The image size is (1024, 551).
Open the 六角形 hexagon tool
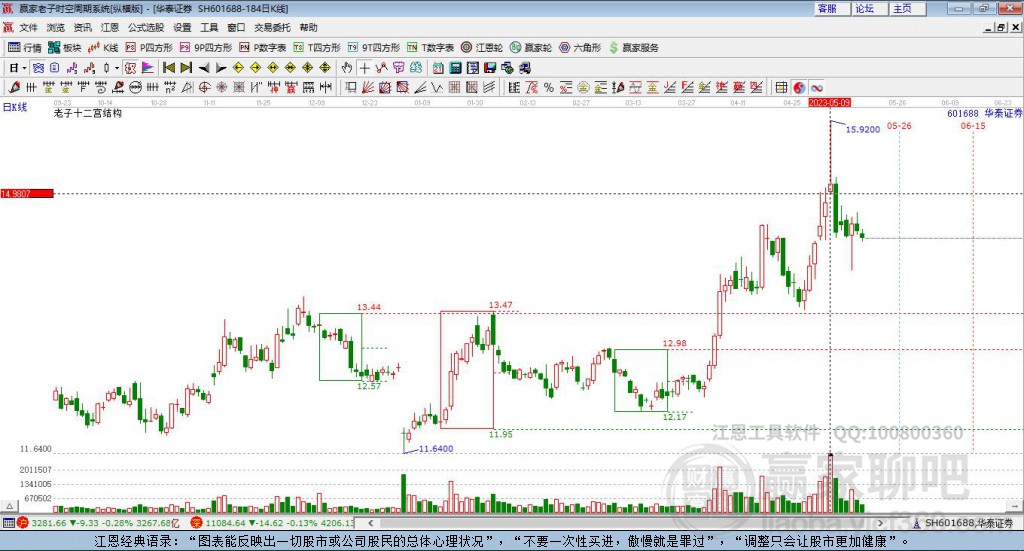[x=580, y=48]
